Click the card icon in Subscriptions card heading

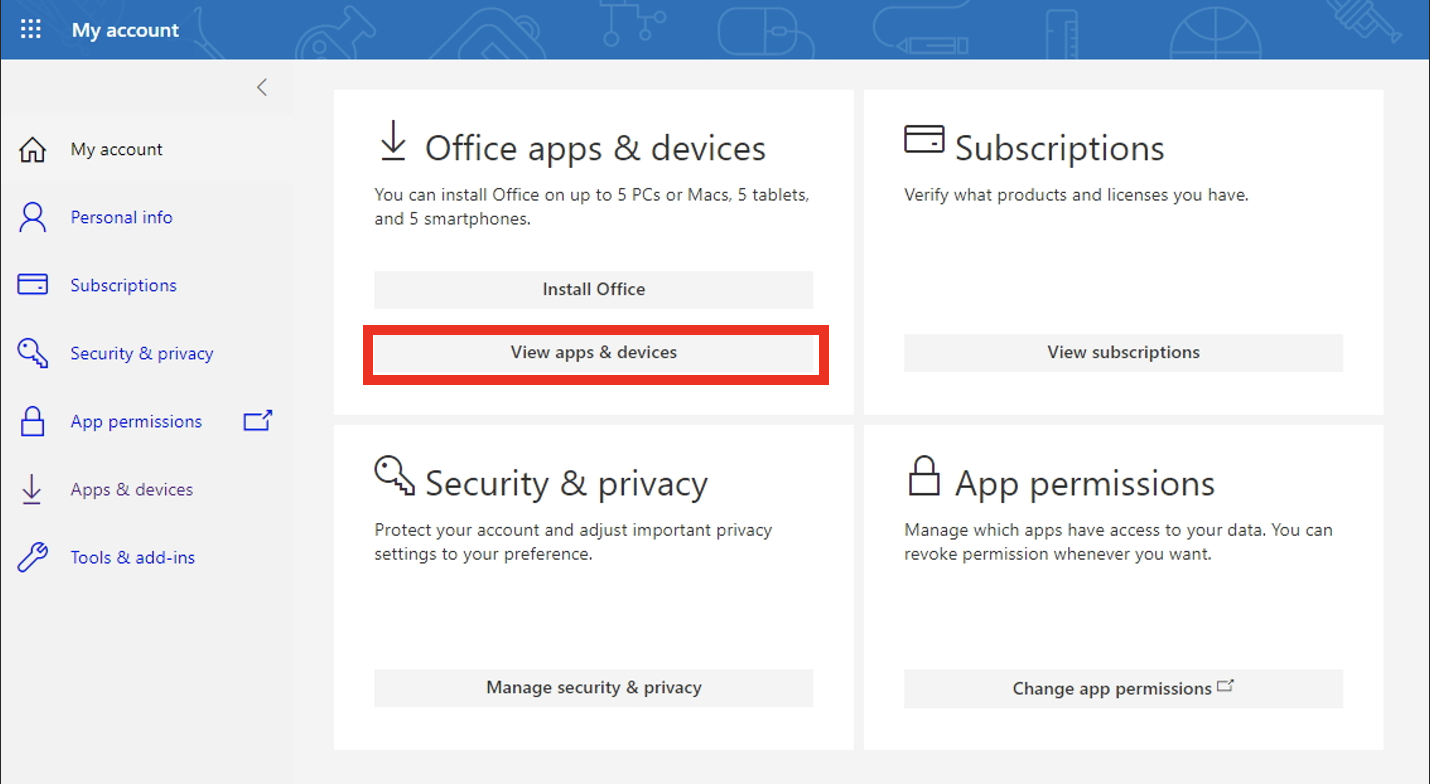coord(924,139)
